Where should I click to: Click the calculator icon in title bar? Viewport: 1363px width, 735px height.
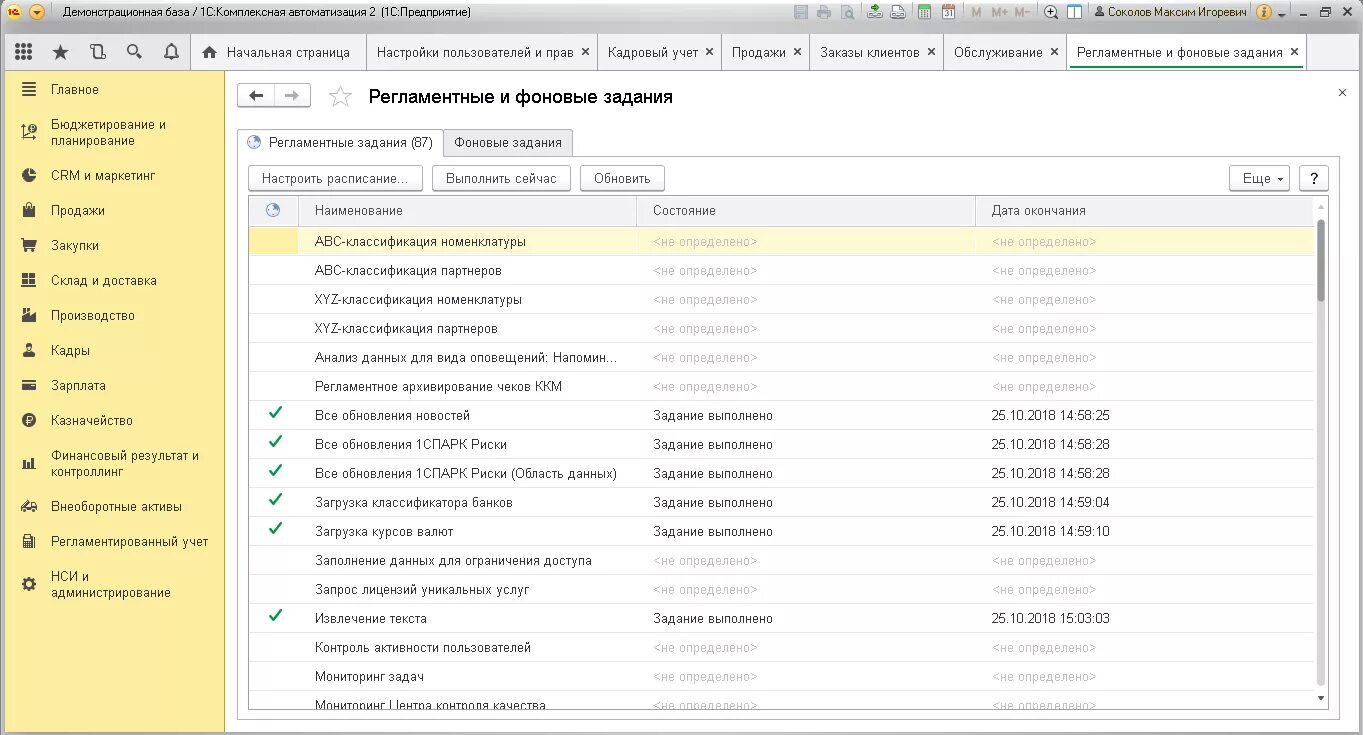pos(924,12)
